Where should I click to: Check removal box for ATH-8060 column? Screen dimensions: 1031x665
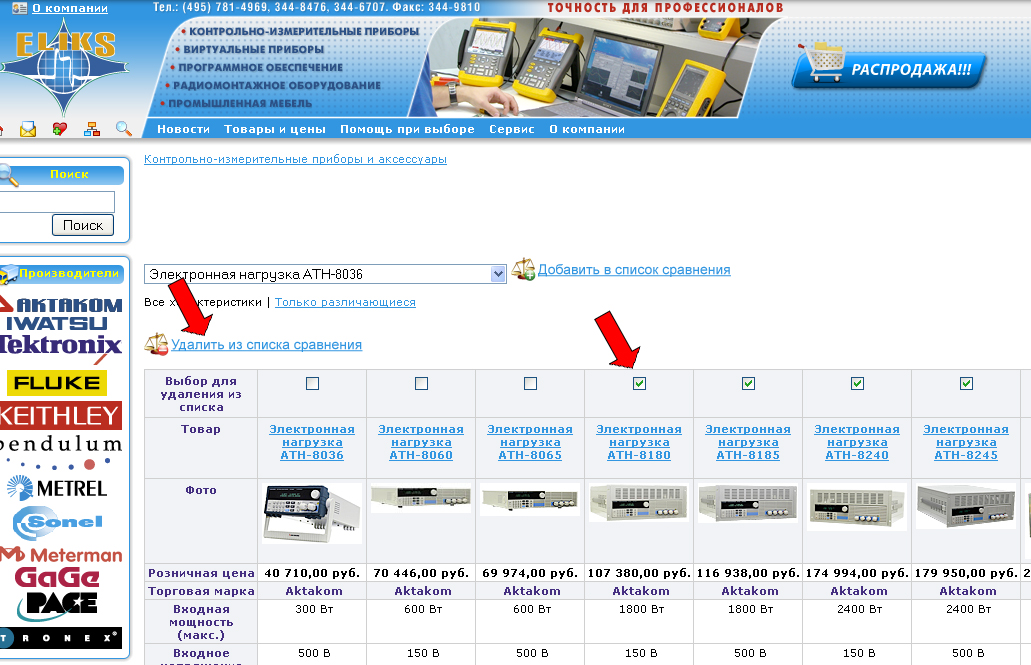pyautogui.click(x=421, y=383)
